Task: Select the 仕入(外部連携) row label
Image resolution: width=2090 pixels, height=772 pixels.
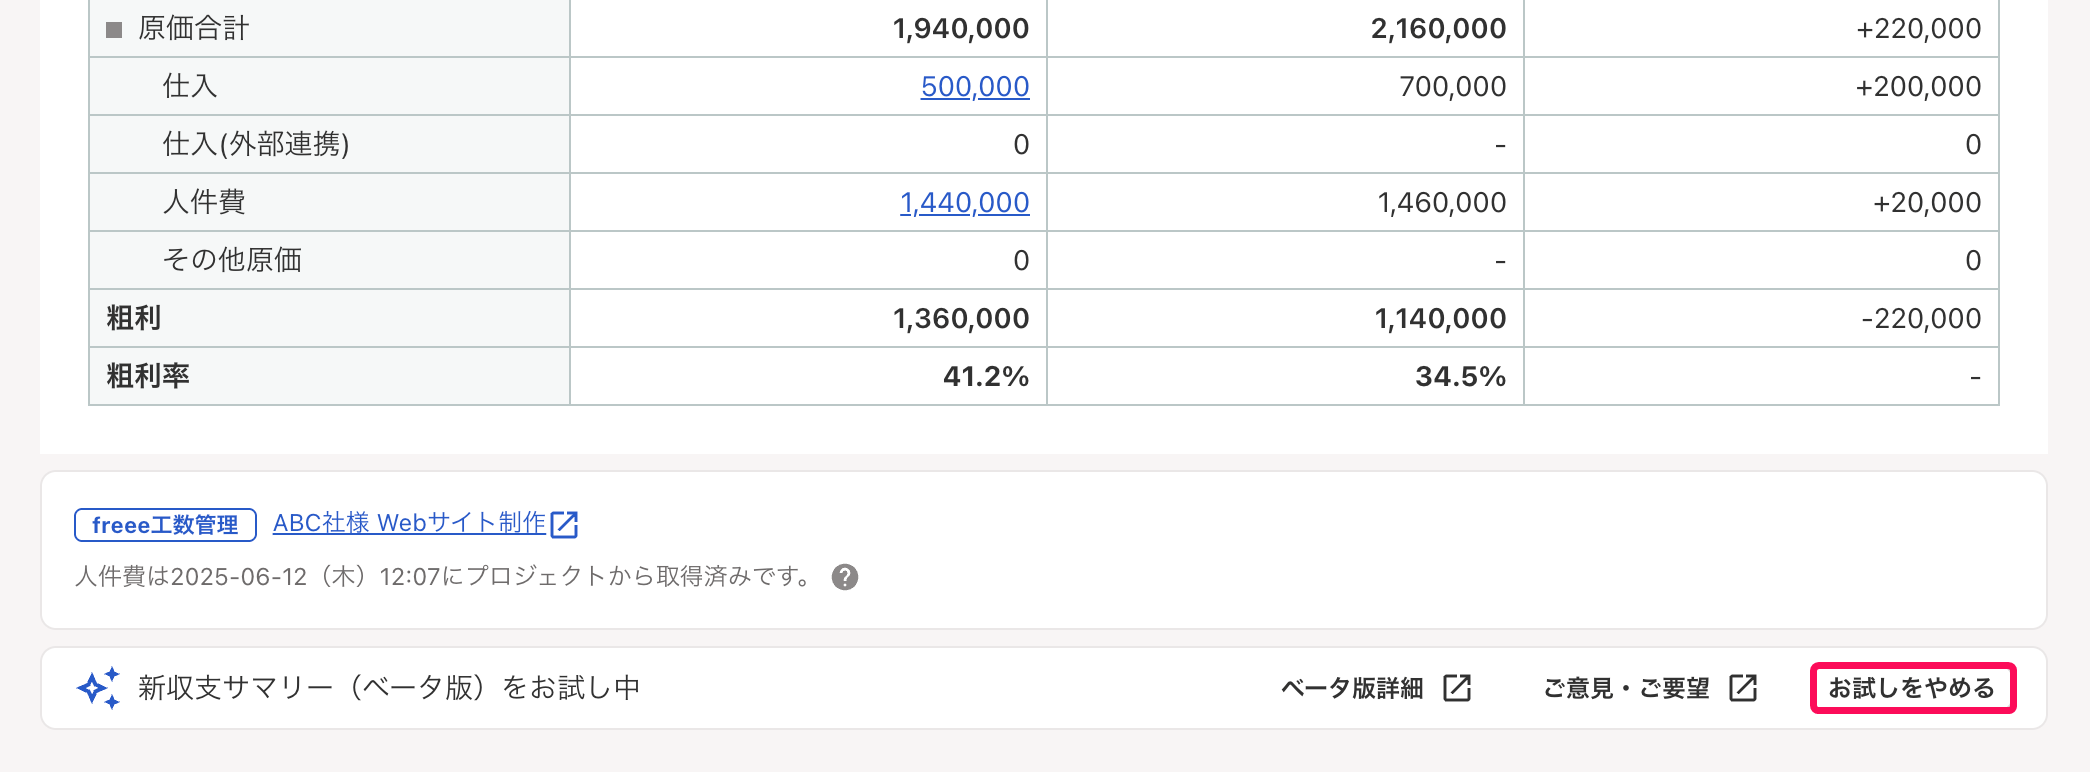Action: click(x=256, y=145)
